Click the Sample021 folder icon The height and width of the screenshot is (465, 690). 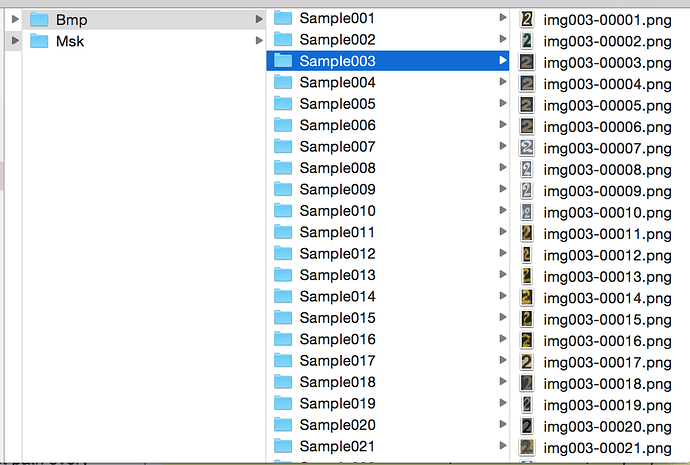click(283, 446)
